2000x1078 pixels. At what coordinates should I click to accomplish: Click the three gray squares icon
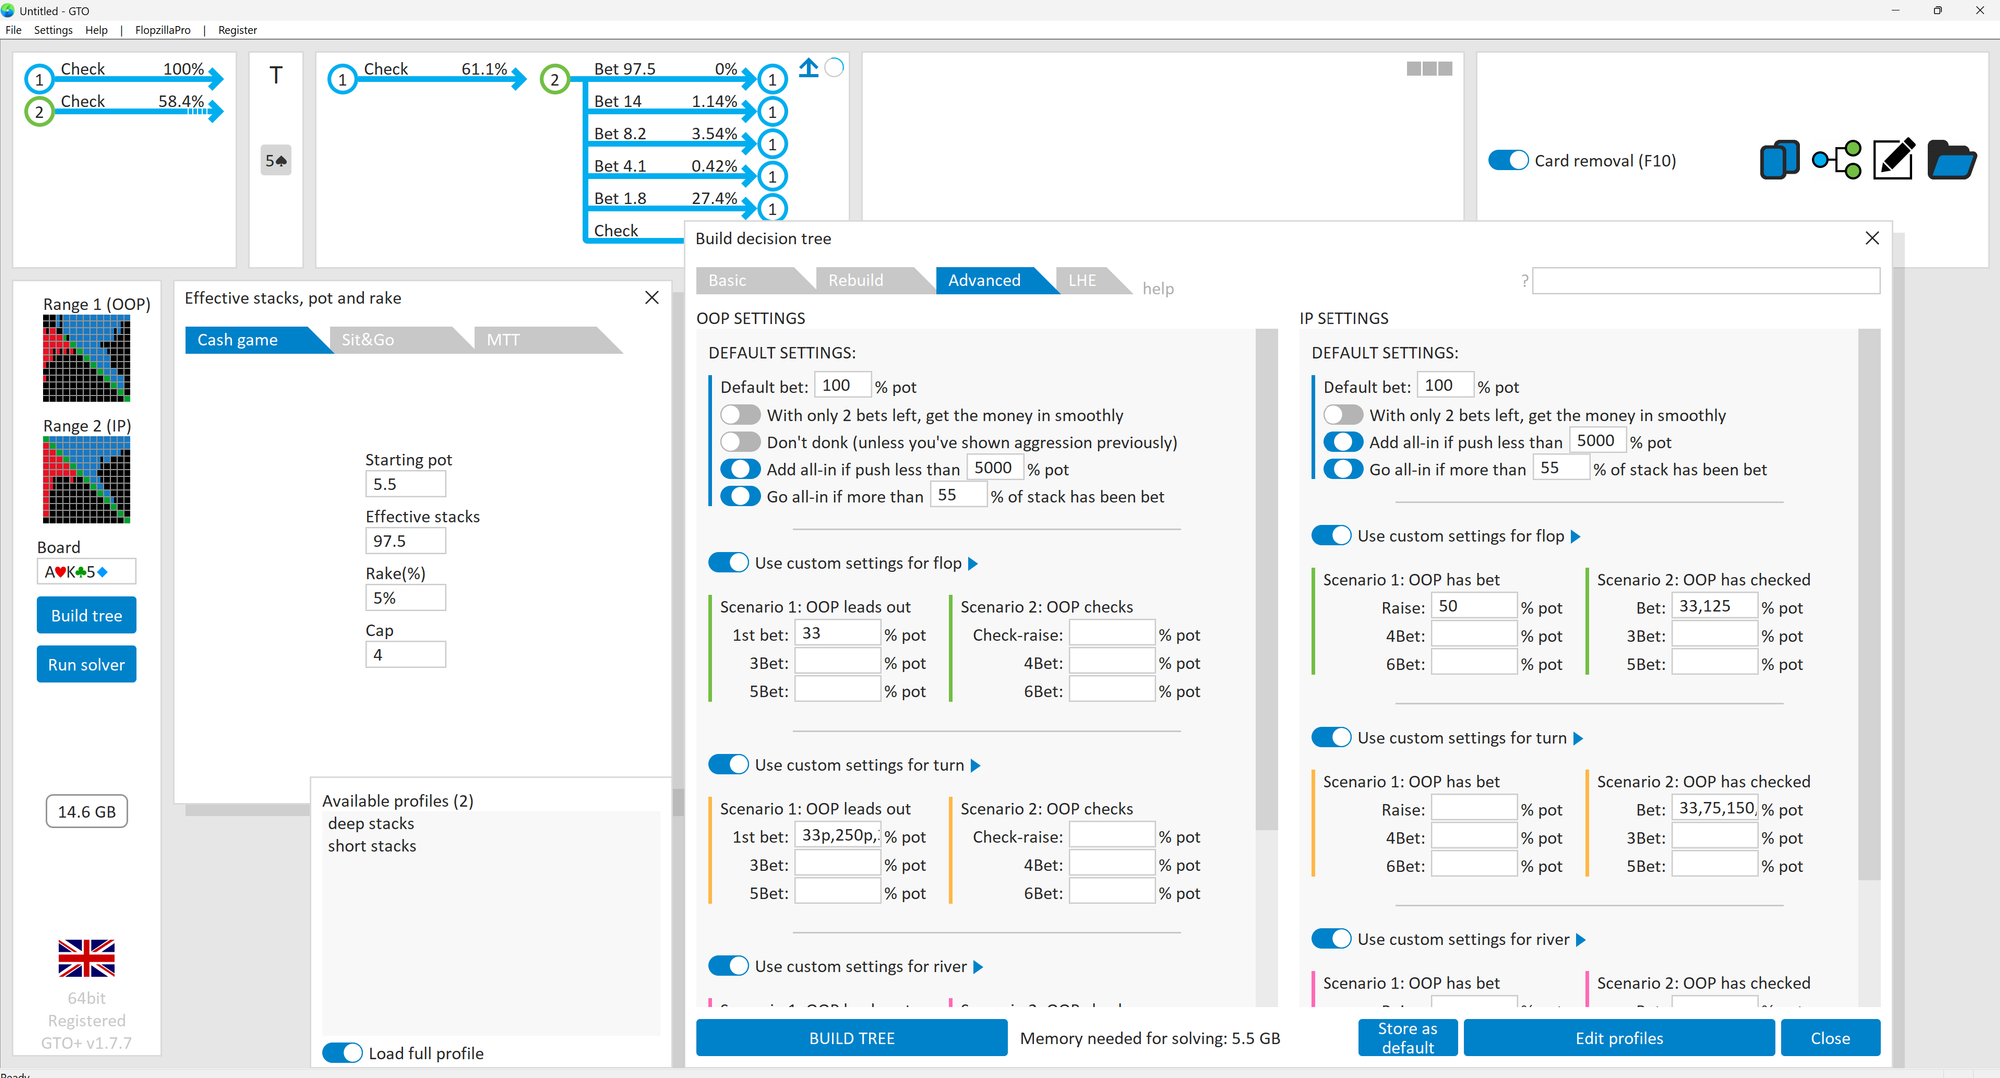[1429, 68]
